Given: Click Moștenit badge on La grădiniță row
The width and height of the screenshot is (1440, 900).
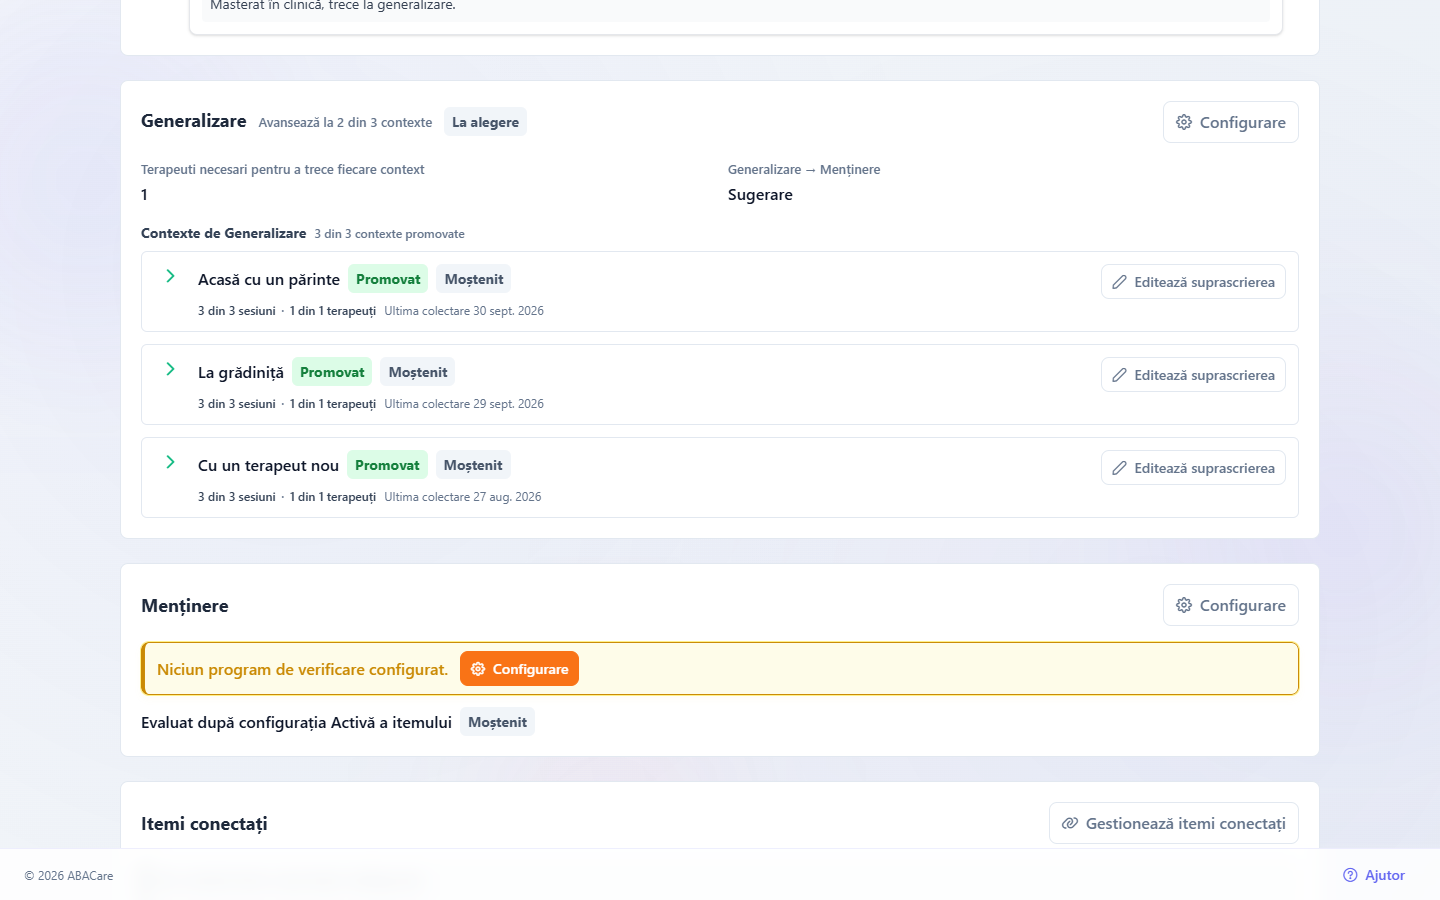Looking at the screenshot, I should (418, 372).
